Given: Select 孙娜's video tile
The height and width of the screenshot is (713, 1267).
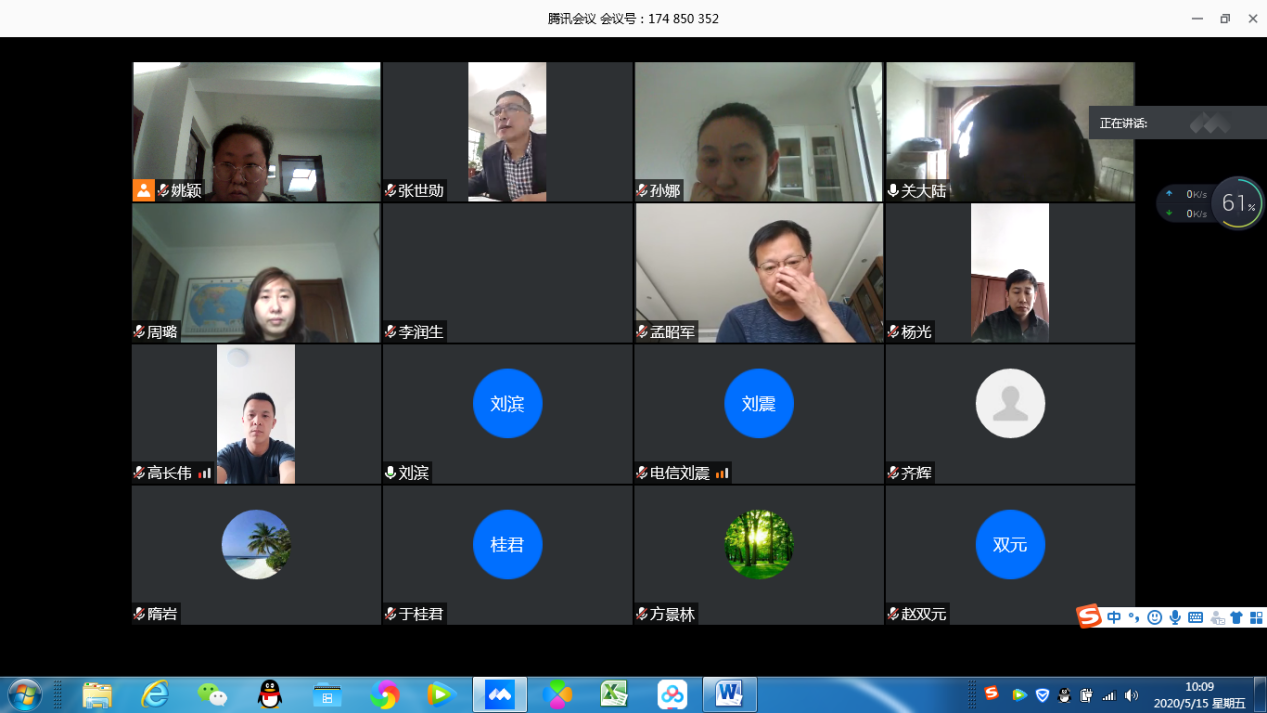Looking at the screenshot, I should pos(759,132).
